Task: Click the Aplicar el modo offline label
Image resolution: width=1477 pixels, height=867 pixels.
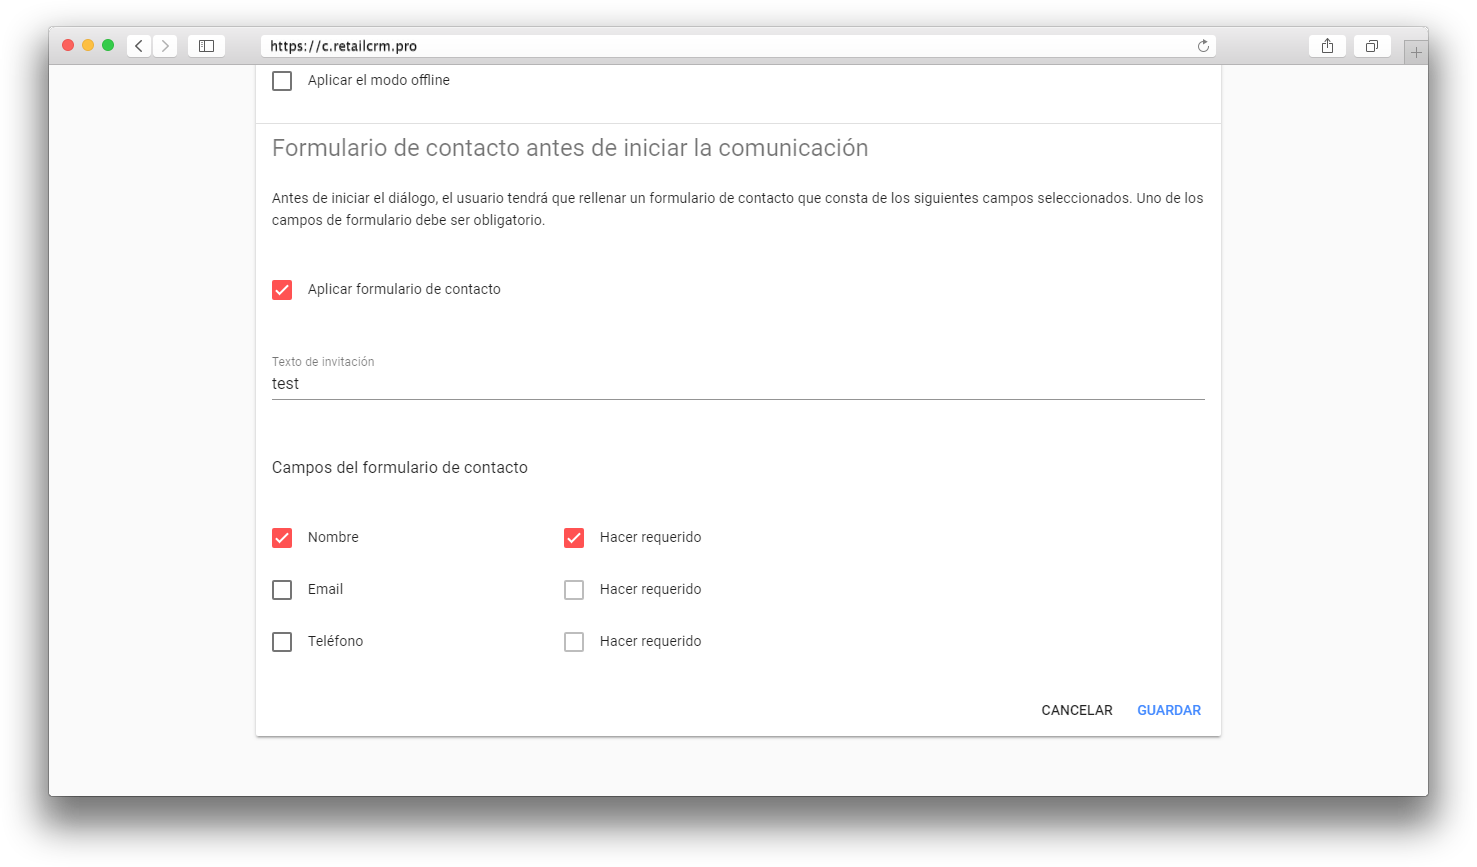Action: click(x=379, y=80)
